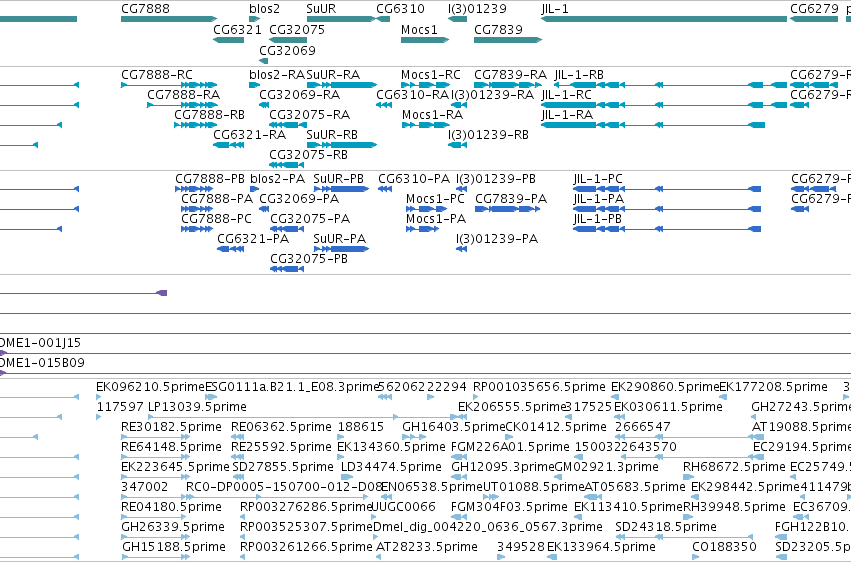Select the CG7839-PA protein label
Image resolution: width=851 pixels, height=562 pixels.
511,199
